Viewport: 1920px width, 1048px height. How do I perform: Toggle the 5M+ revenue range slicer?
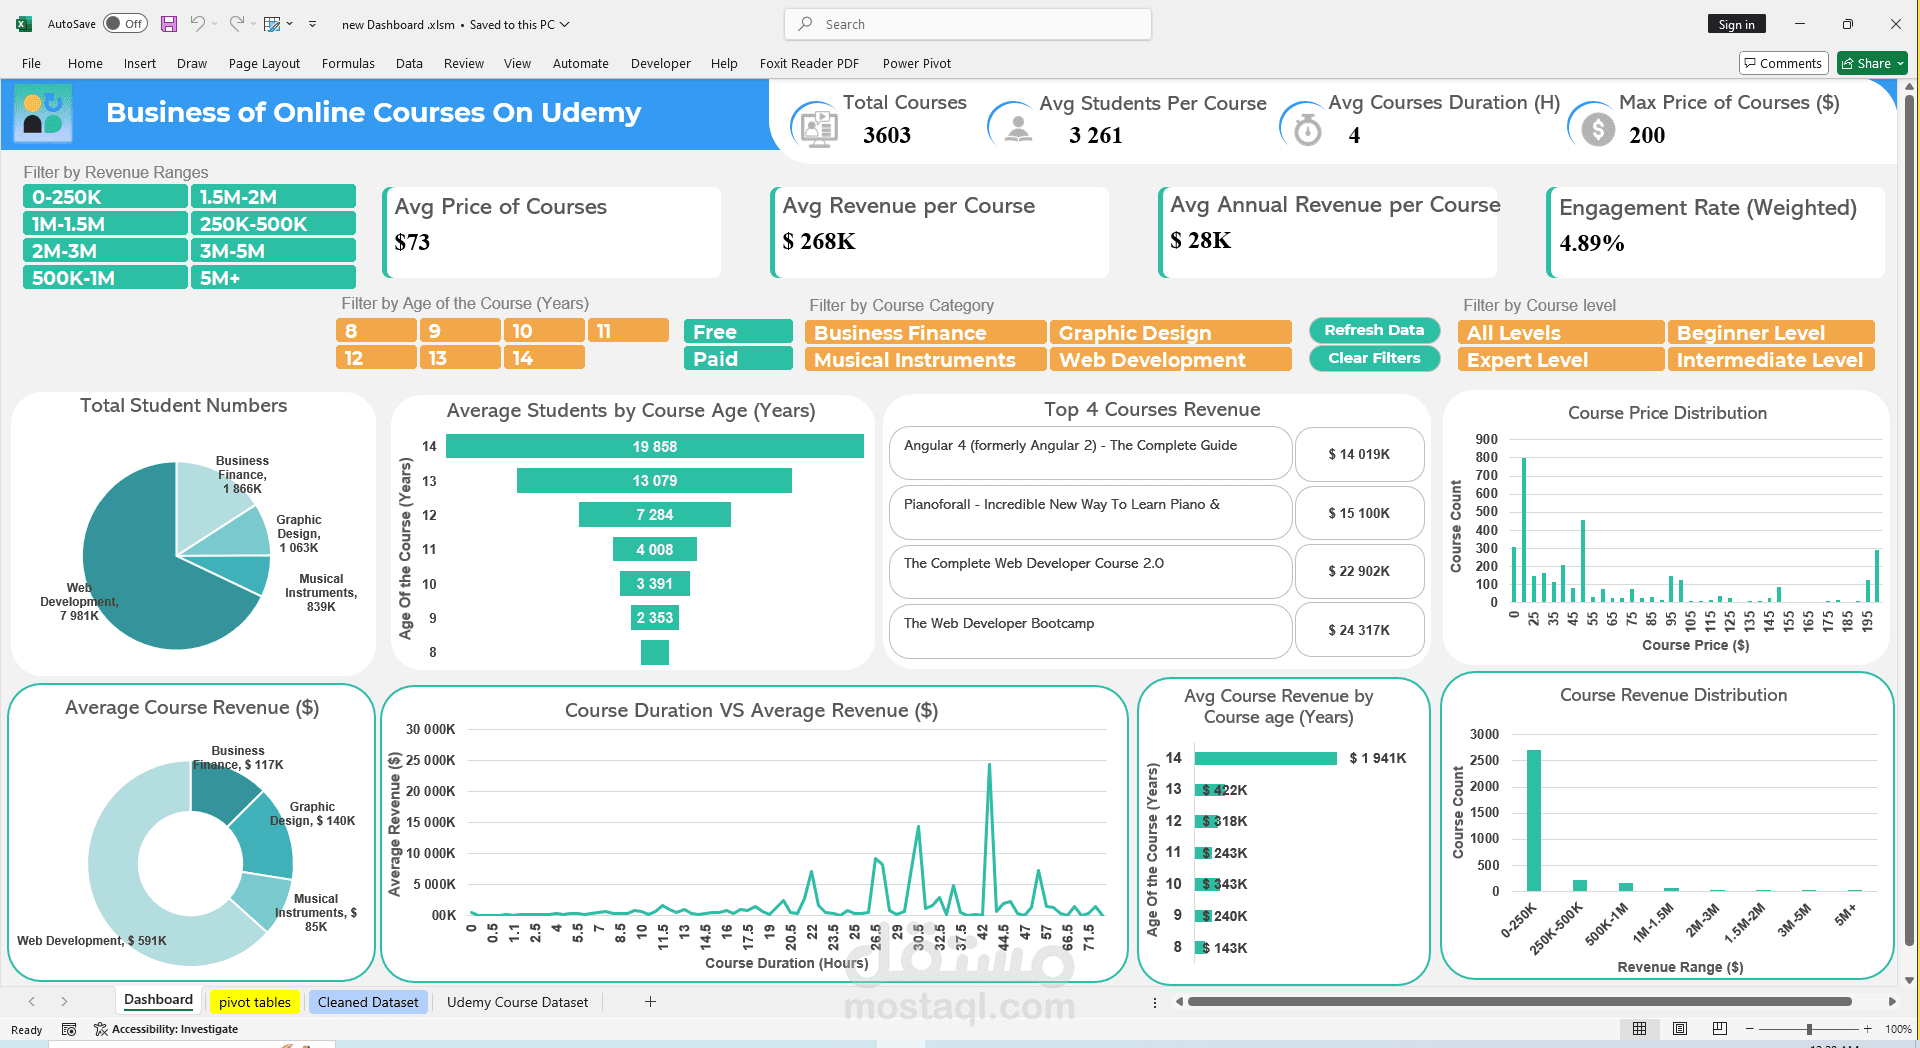(273, 278)
